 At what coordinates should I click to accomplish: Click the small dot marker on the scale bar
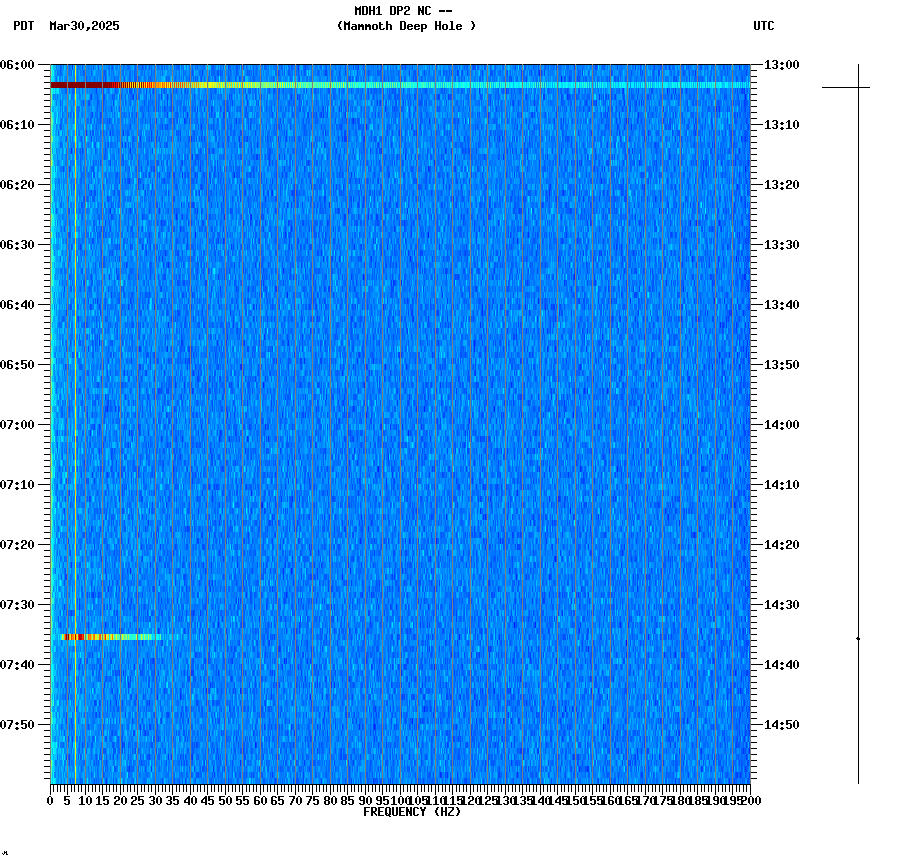858,636
